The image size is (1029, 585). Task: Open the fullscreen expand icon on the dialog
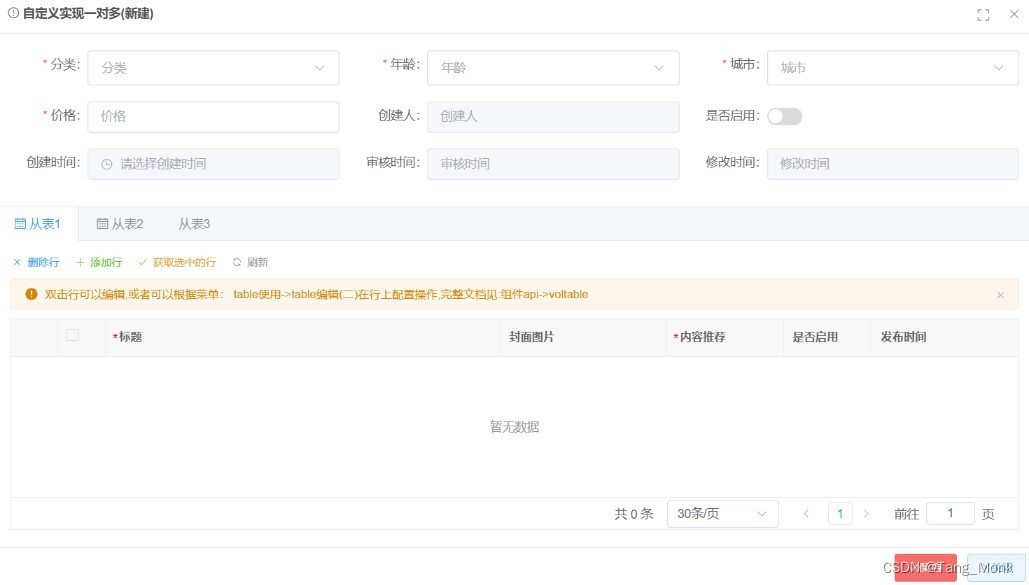tap(984, 15)
